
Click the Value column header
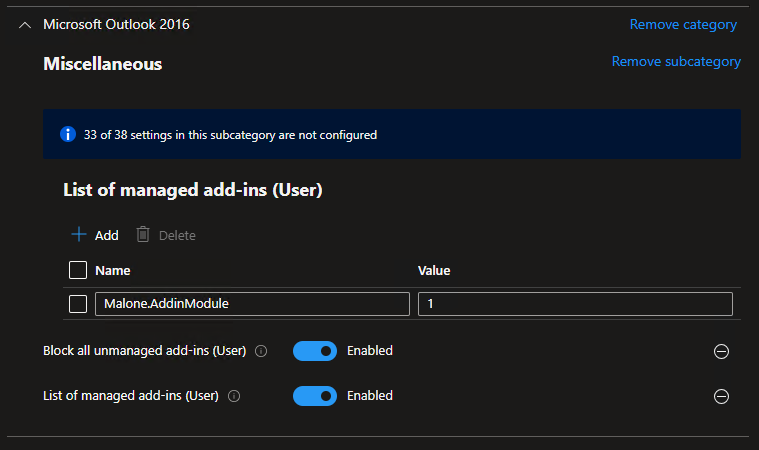[x=434, y=270]
